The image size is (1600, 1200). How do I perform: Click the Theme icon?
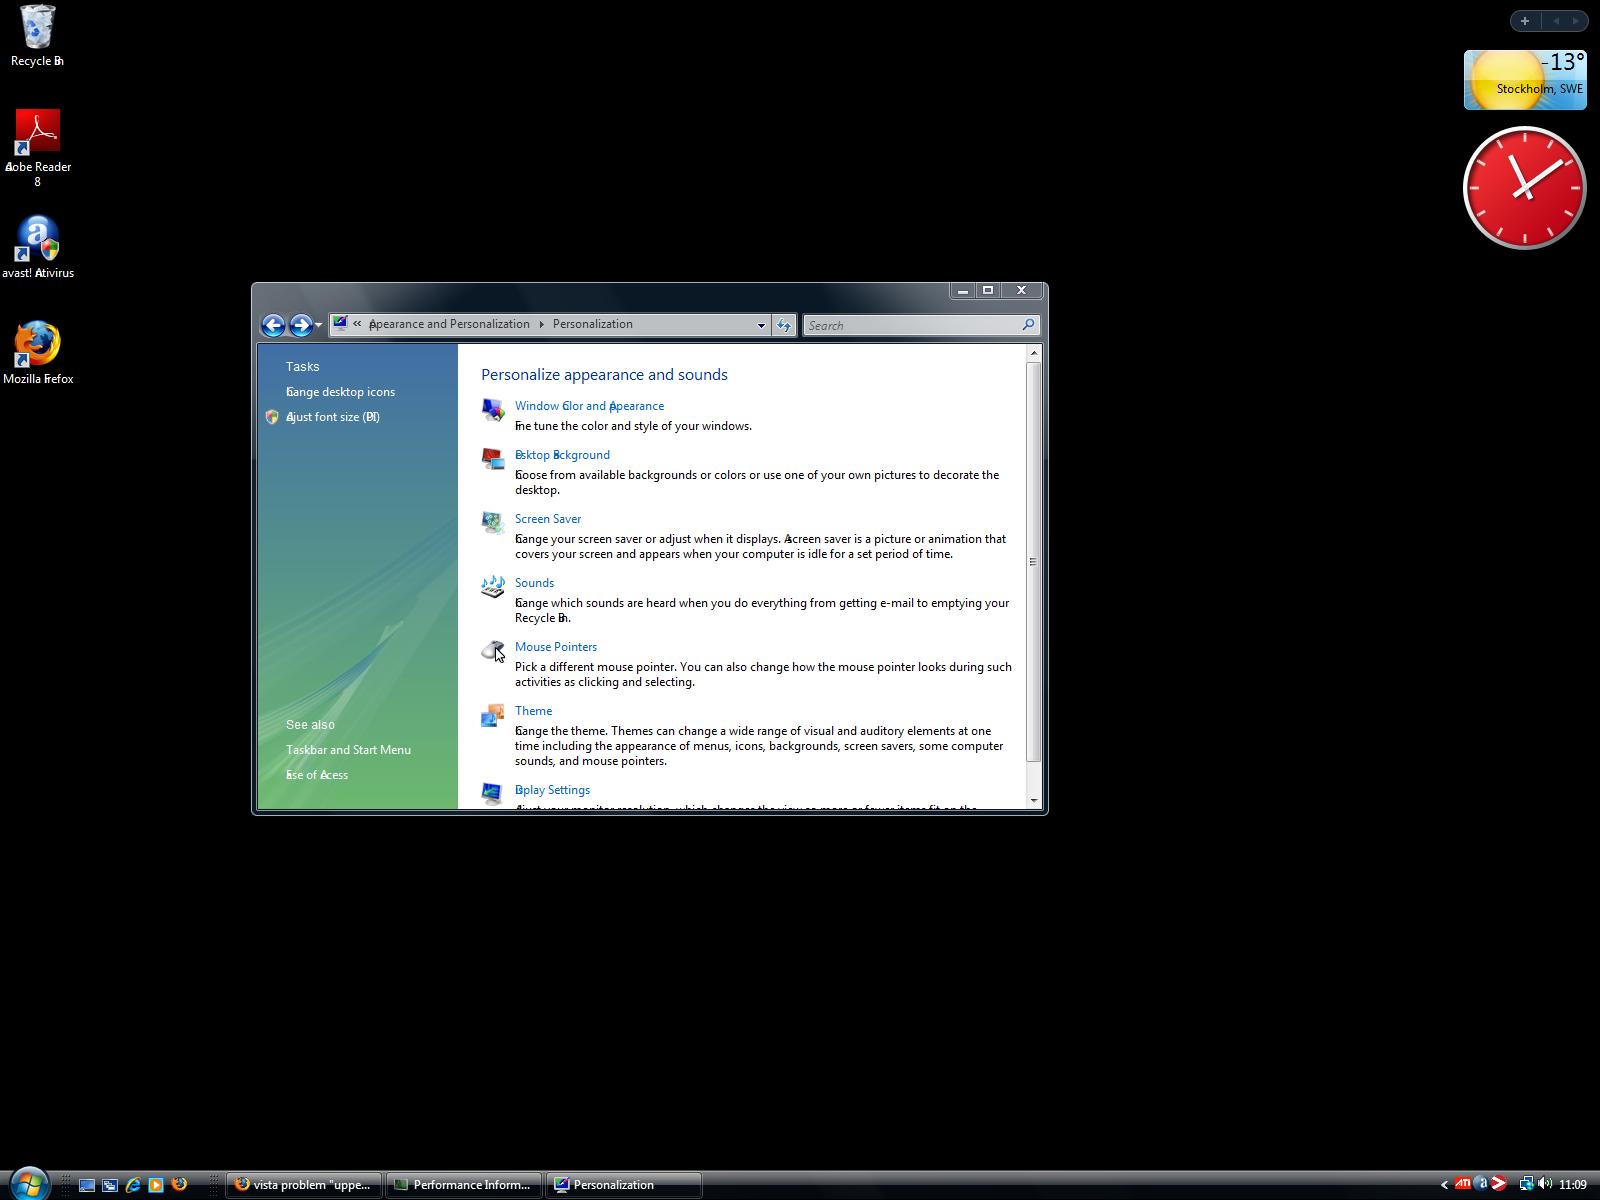[492, 714]
